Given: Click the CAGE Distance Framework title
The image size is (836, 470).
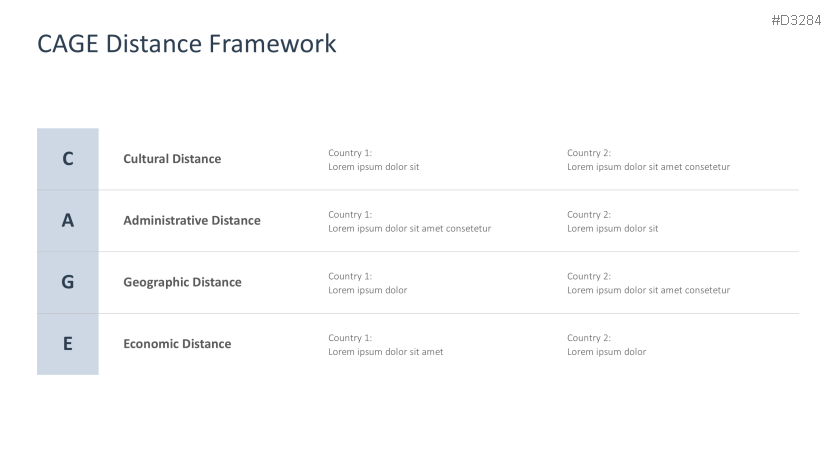Looking at the screenshot, I should [186, 44].
